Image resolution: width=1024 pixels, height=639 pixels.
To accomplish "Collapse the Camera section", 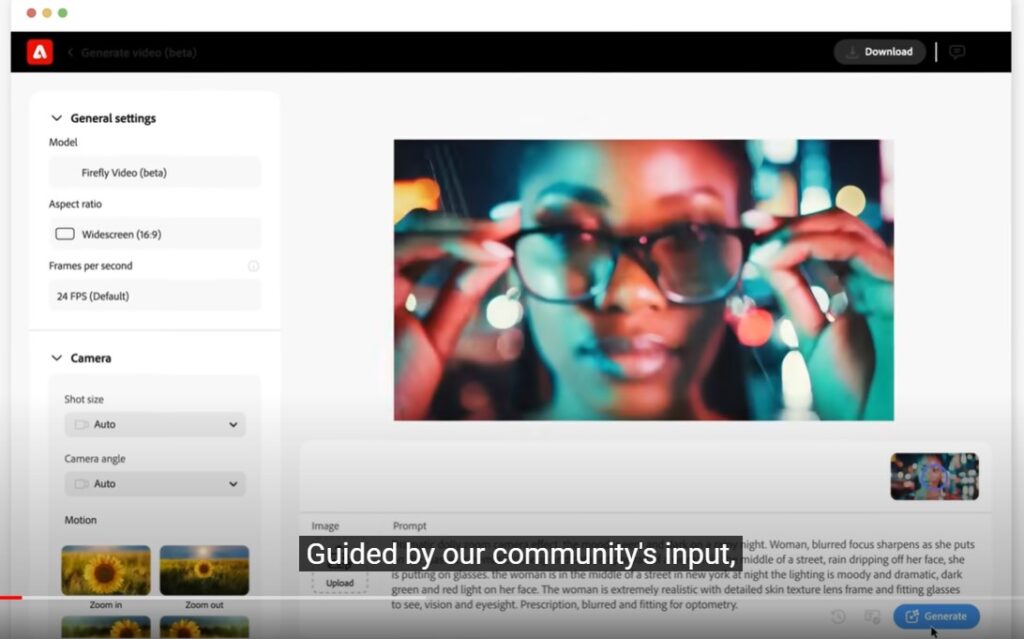I will [x=56, y=358].
